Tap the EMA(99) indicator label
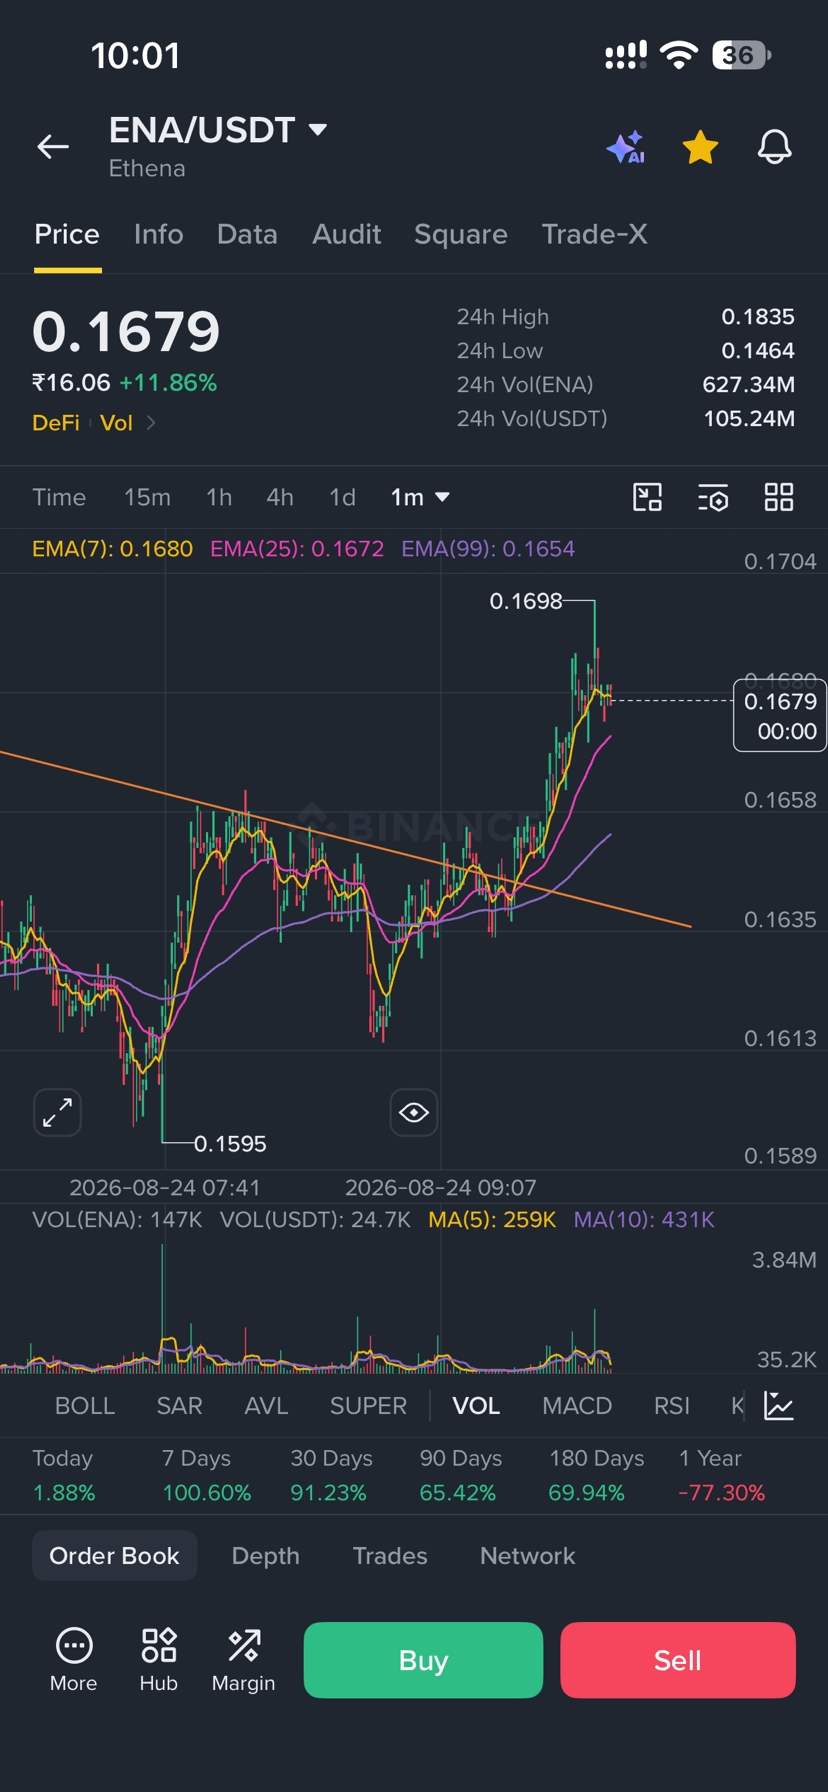This screenshot has width=828, height=1792. tap(488, 549)
